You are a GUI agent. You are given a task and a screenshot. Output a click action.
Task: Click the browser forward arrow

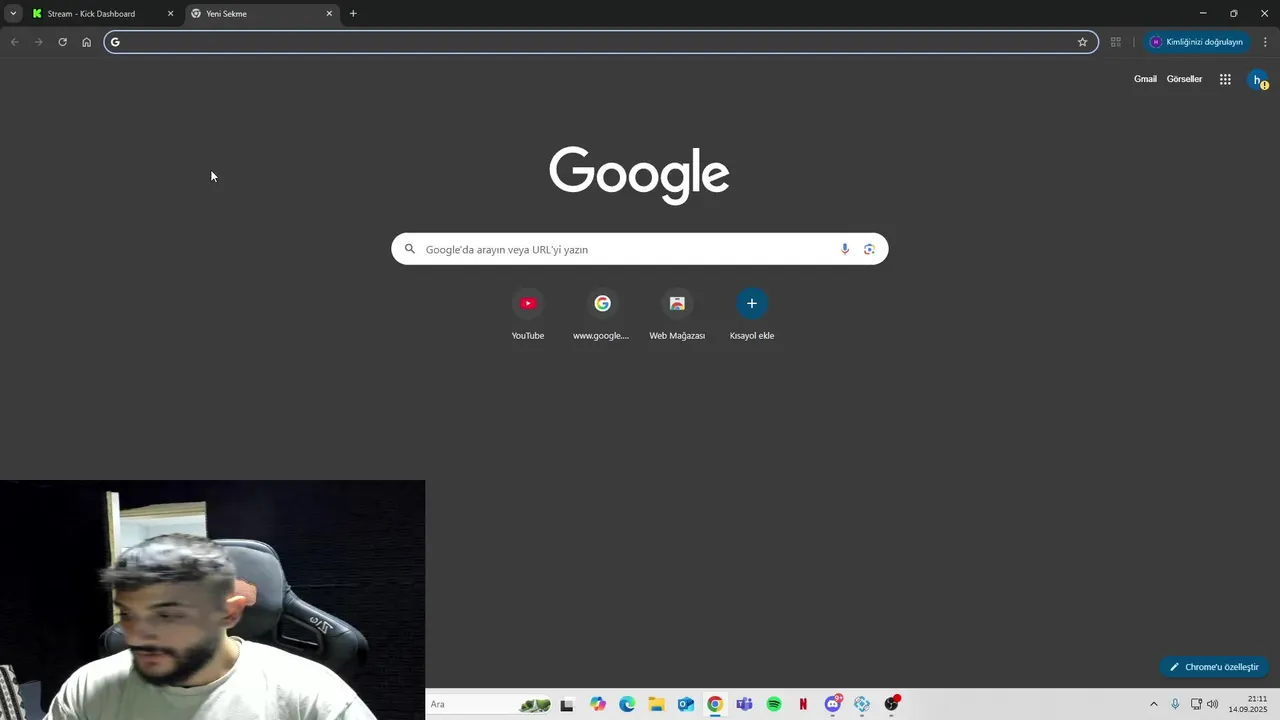[38, 42]
